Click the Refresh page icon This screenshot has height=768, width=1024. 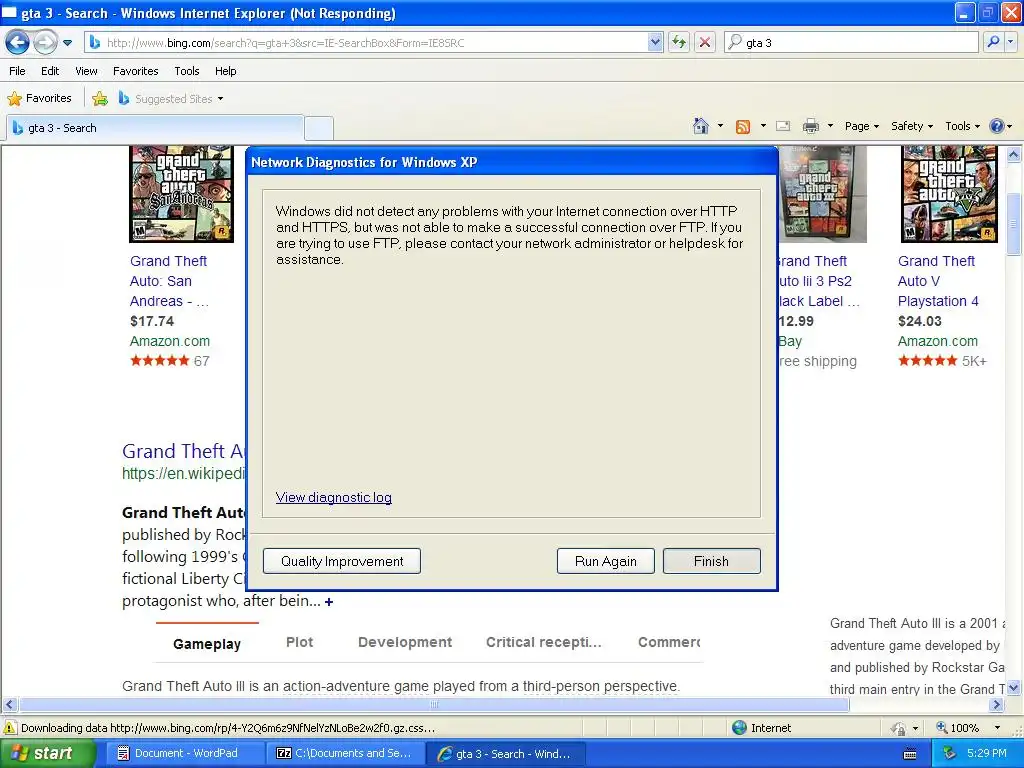(x=679, y=43)
